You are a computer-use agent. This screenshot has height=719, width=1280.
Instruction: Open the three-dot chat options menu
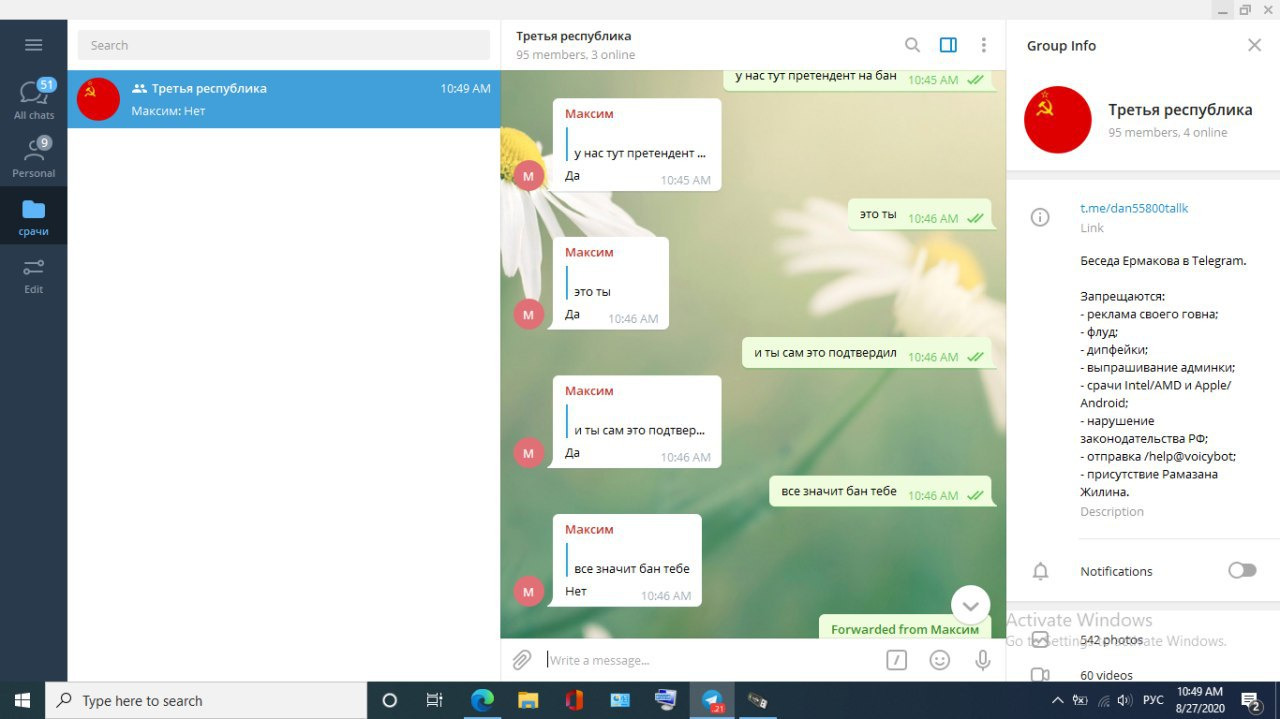[x=984, y=45]
